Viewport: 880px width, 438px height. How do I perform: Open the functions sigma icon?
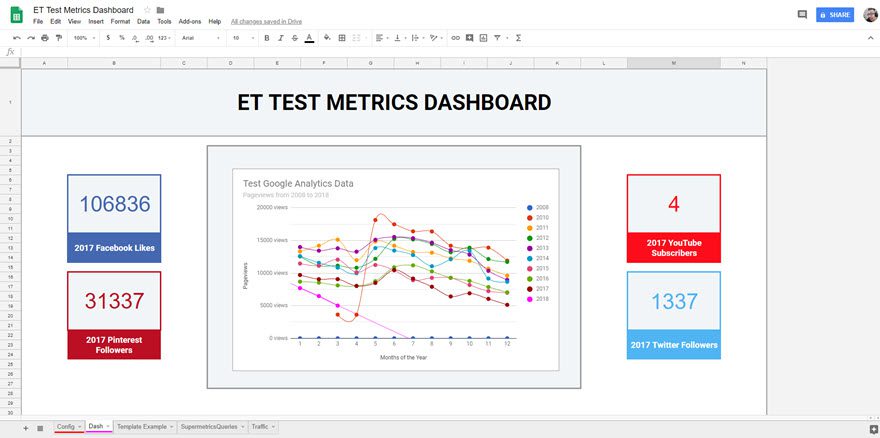pyautogui.click(x=518, y=38)
